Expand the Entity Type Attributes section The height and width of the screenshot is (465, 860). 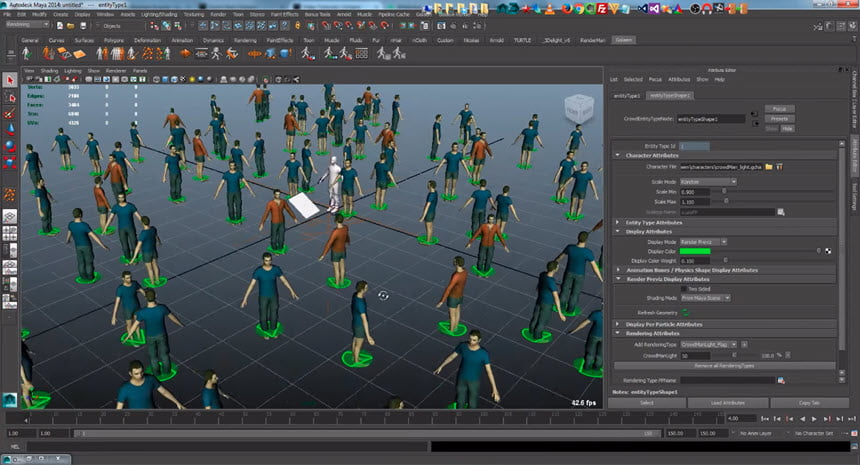click(618, 223)
